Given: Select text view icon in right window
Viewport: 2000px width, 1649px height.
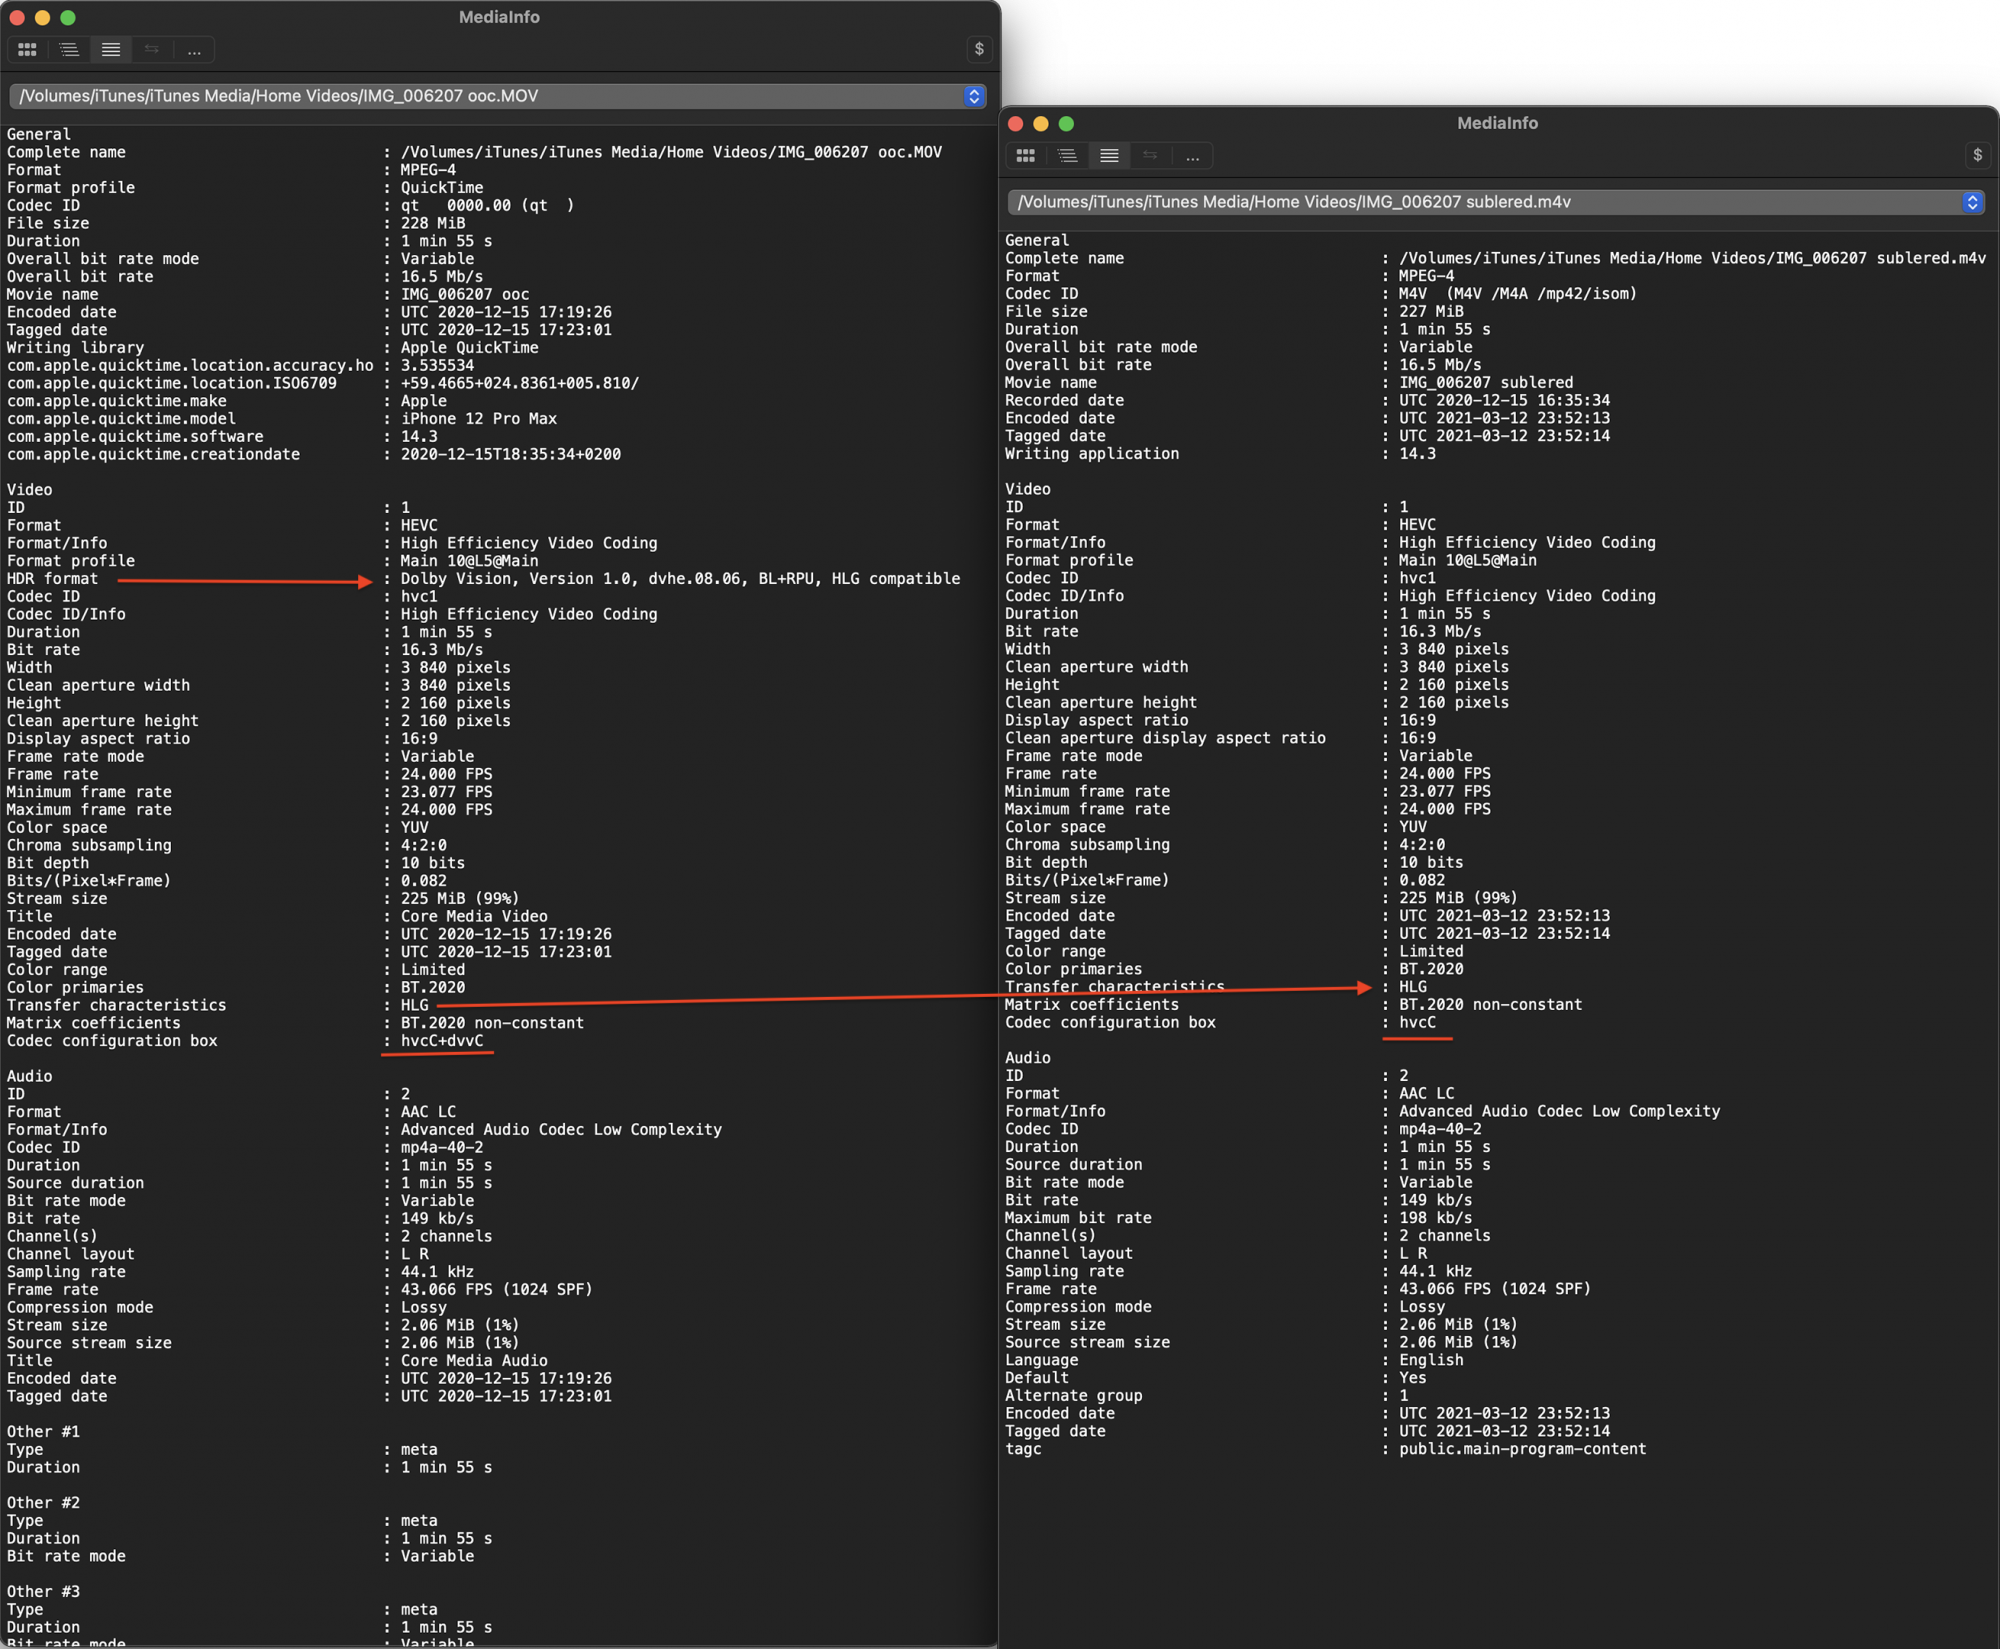Looking at the screenshot, I should [x=1109, y=155].
